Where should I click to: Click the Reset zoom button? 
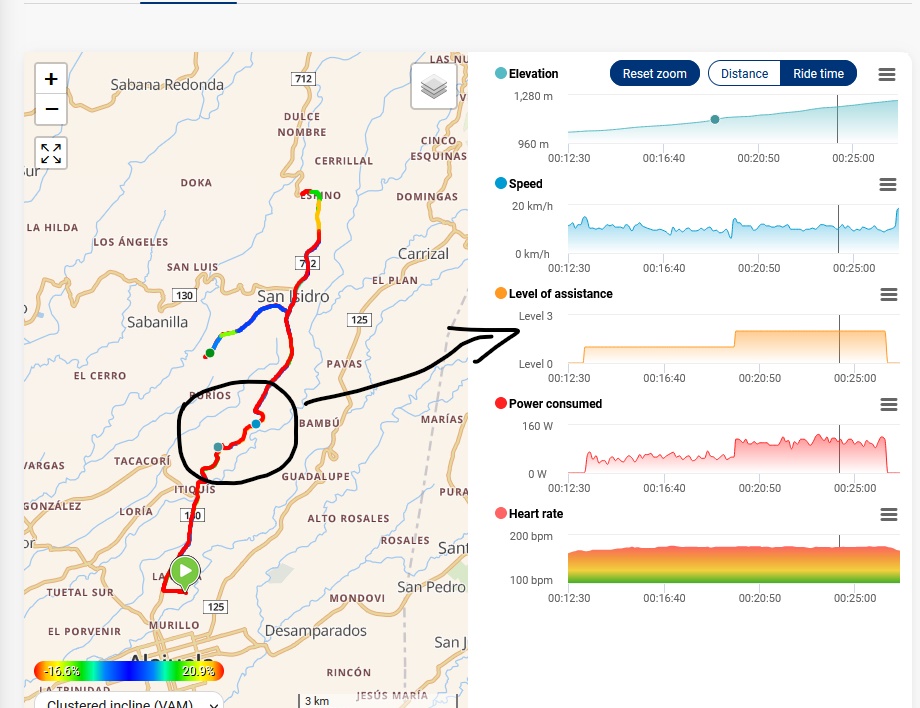click(654, 74)
